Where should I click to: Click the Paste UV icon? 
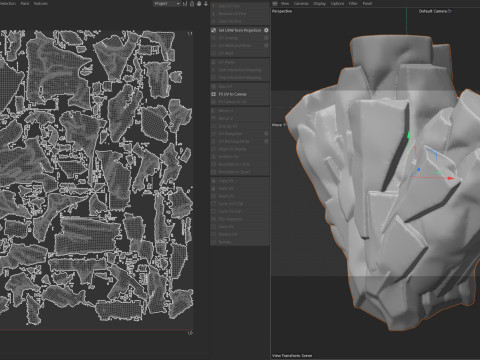(214, 188)
